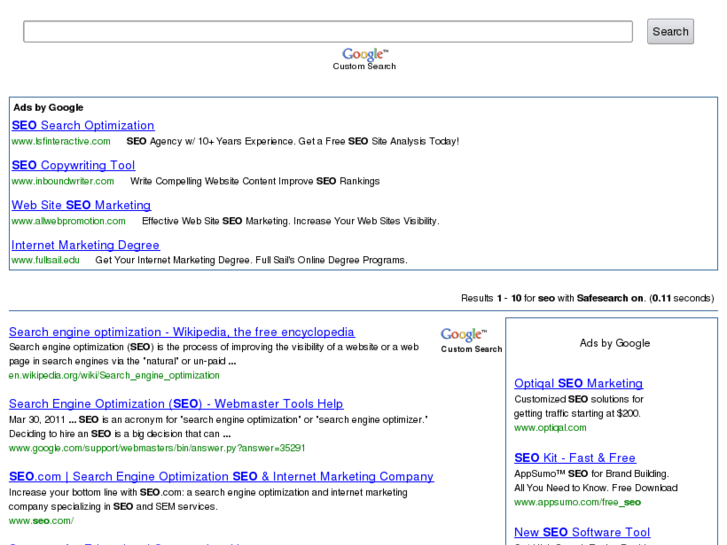
Task: Click the 'Customized SEO solutions for' ad text
Action: click(579, 399)
